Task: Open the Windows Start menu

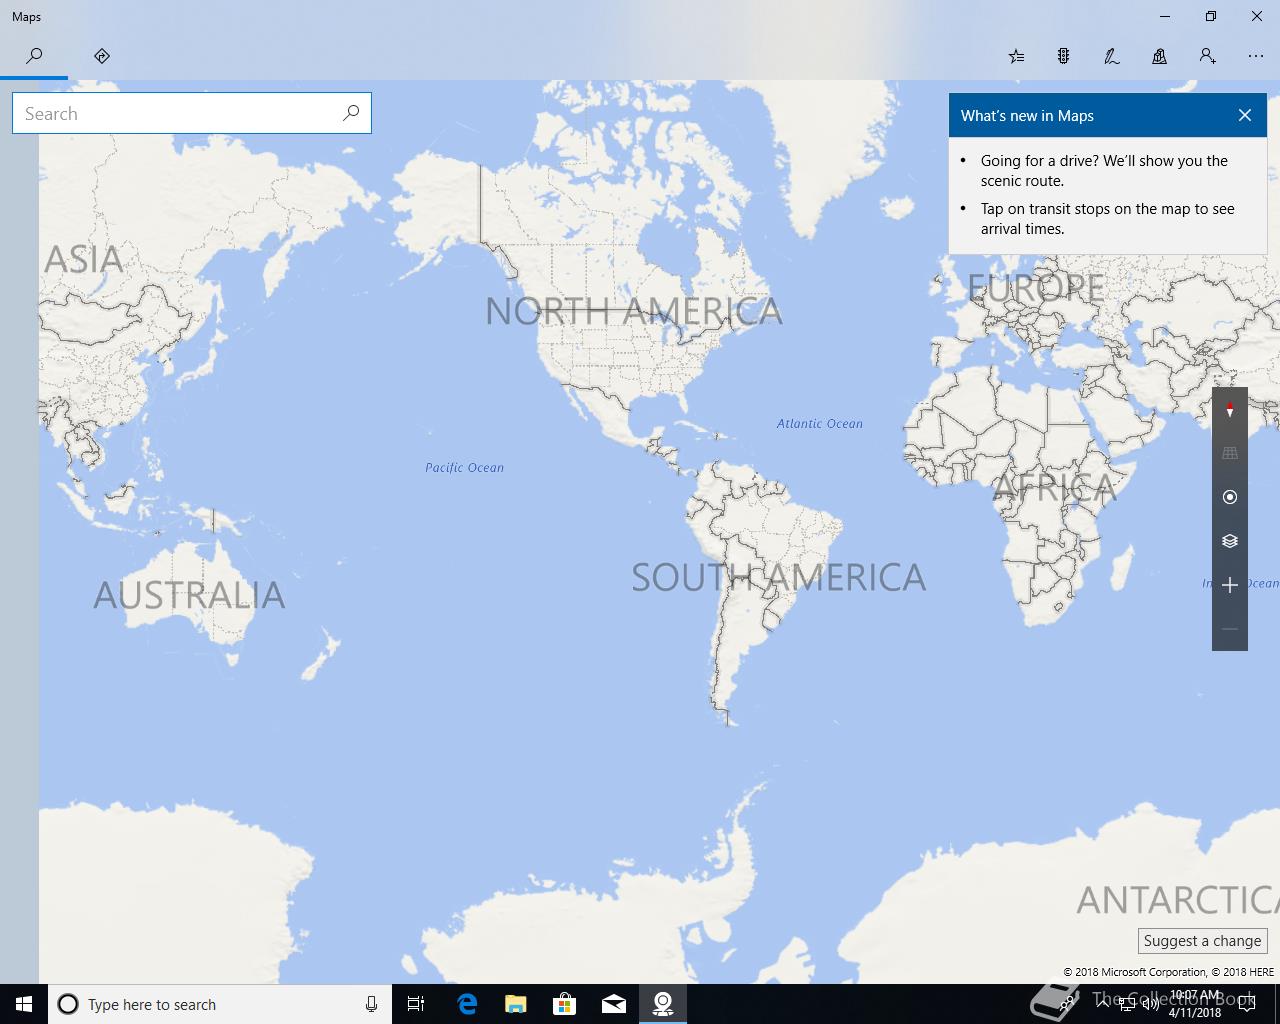Action: [24, 1004]
